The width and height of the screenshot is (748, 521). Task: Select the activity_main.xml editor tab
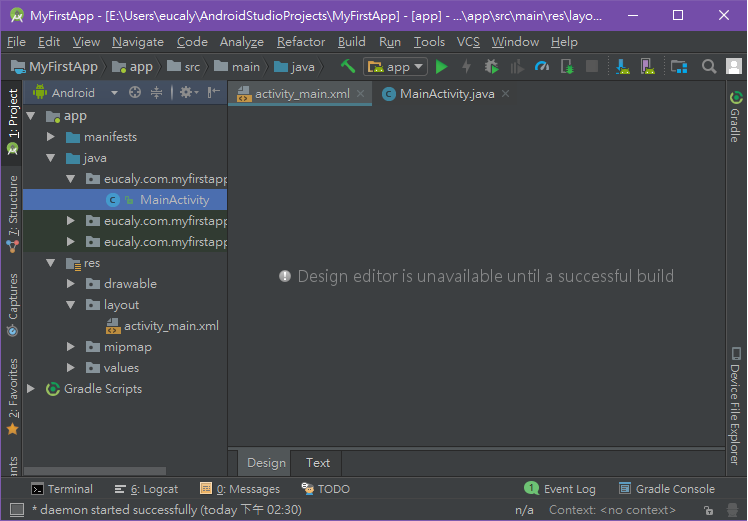tap(300, 94)
